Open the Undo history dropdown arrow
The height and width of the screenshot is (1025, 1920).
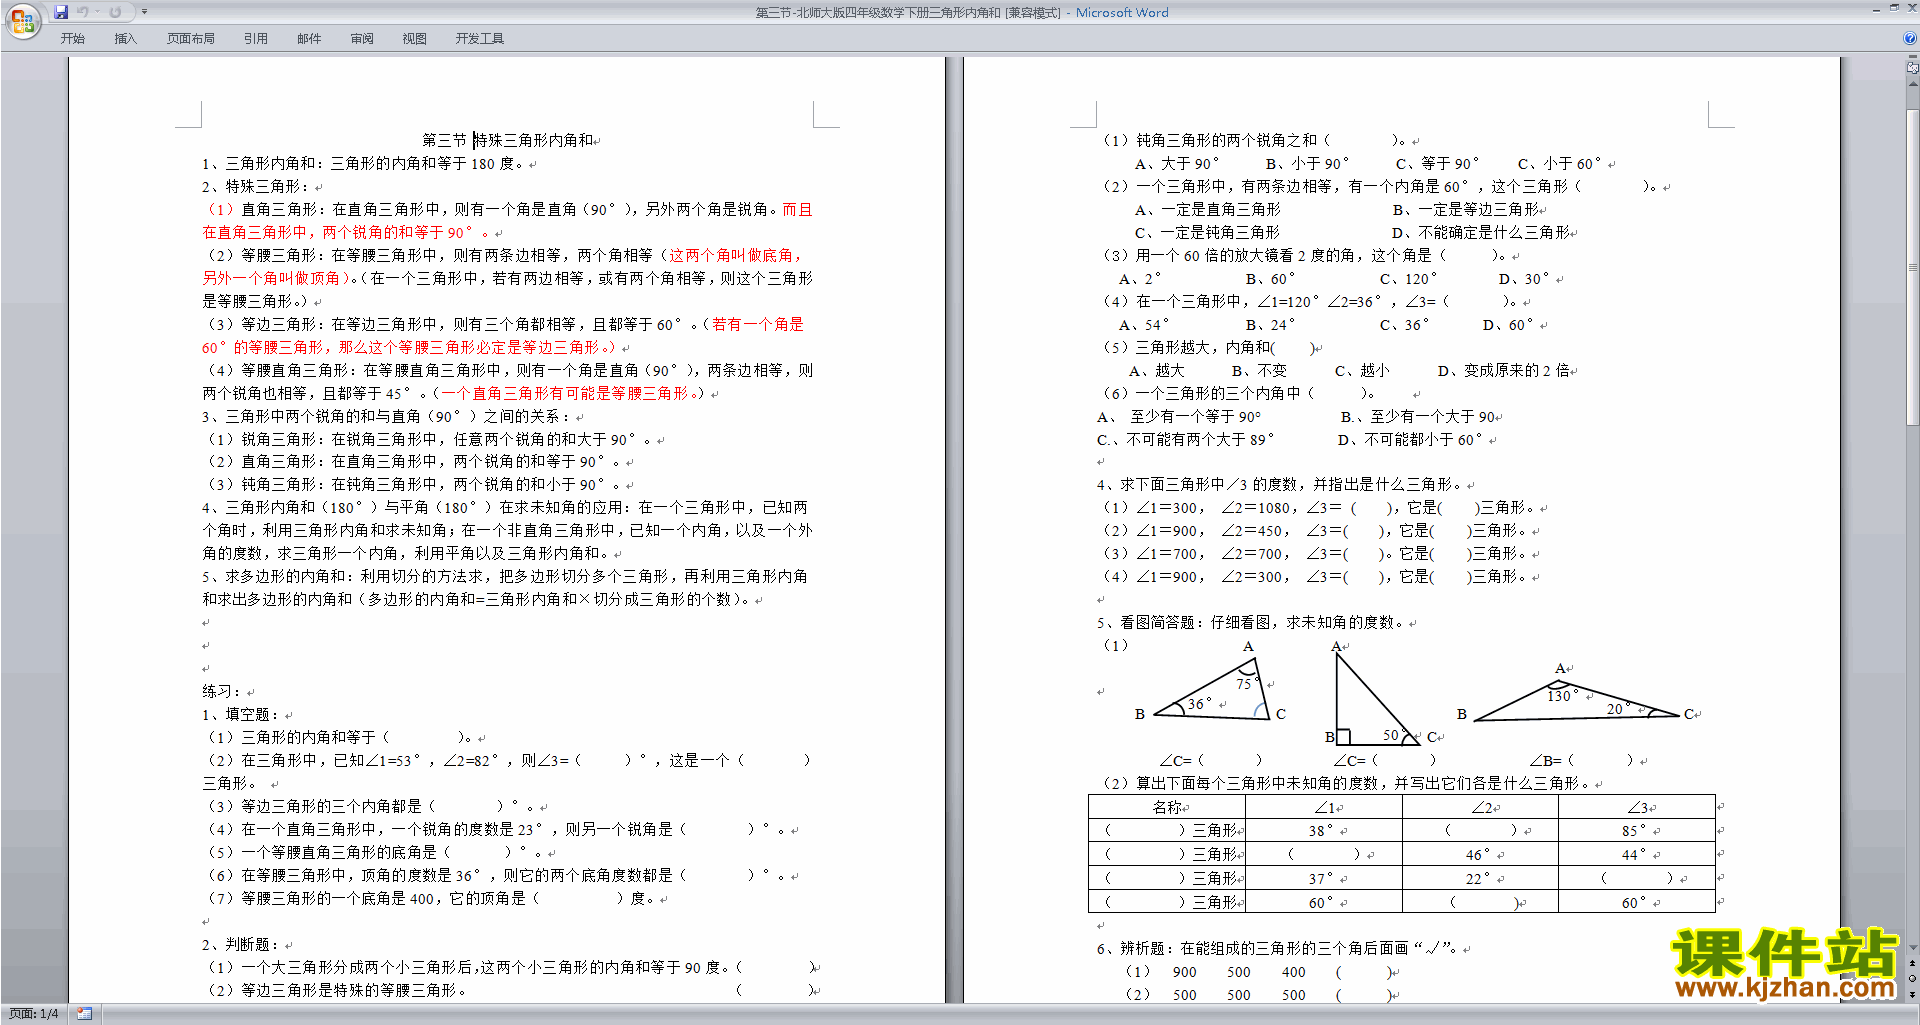tap(96, 12)
